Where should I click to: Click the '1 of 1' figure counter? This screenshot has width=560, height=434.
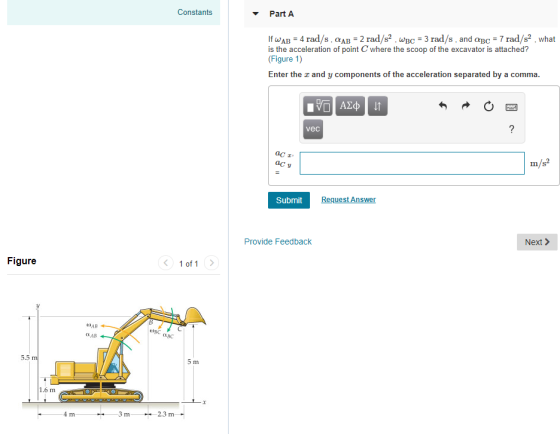coord(189,264)
